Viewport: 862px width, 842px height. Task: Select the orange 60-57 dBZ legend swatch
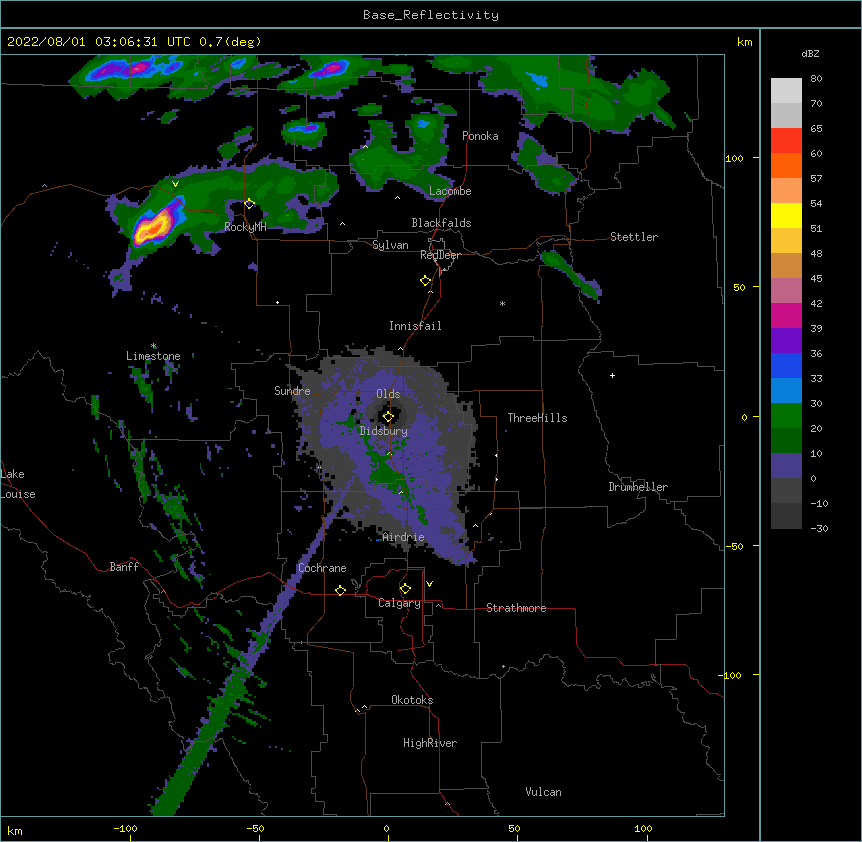pyautogui.click(x=786, y=165)
